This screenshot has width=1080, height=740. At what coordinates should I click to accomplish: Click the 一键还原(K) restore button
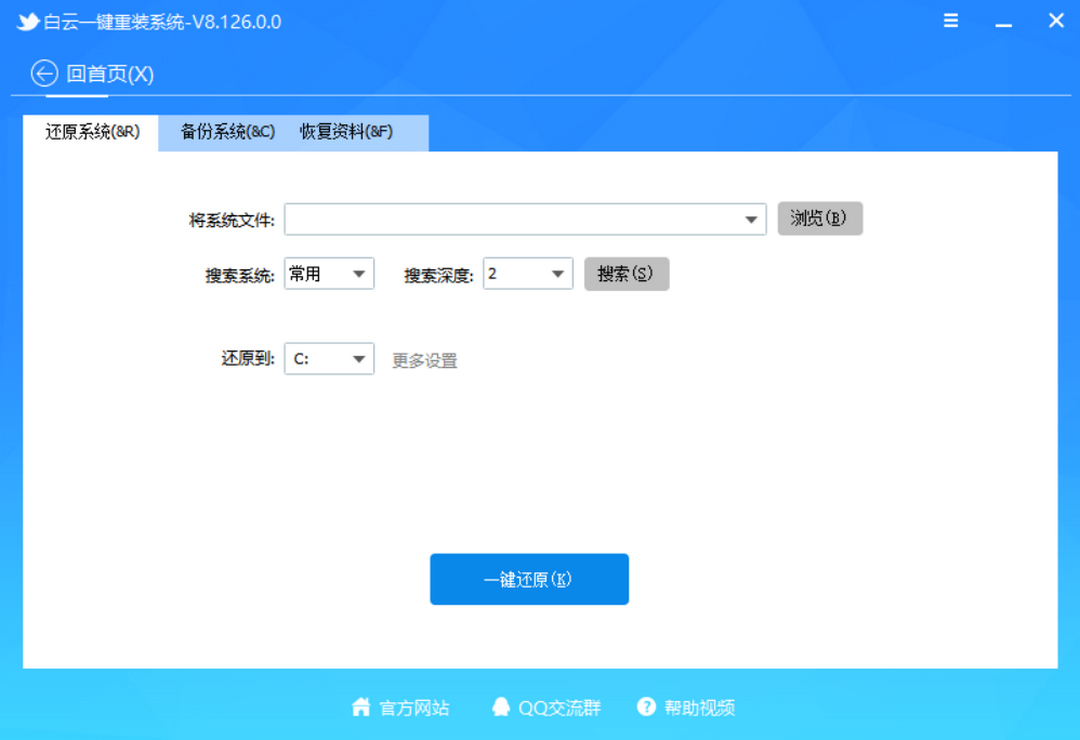click(529, 578)
